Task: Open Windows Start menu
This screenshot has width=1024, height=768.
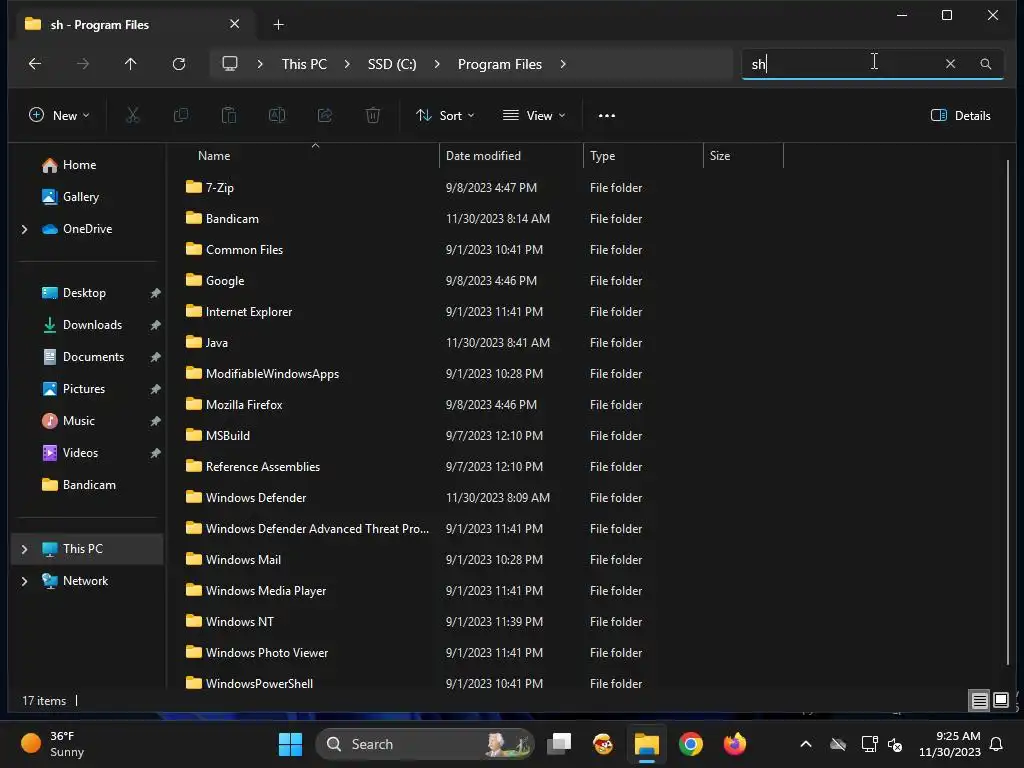Action: tap(291, 744)
